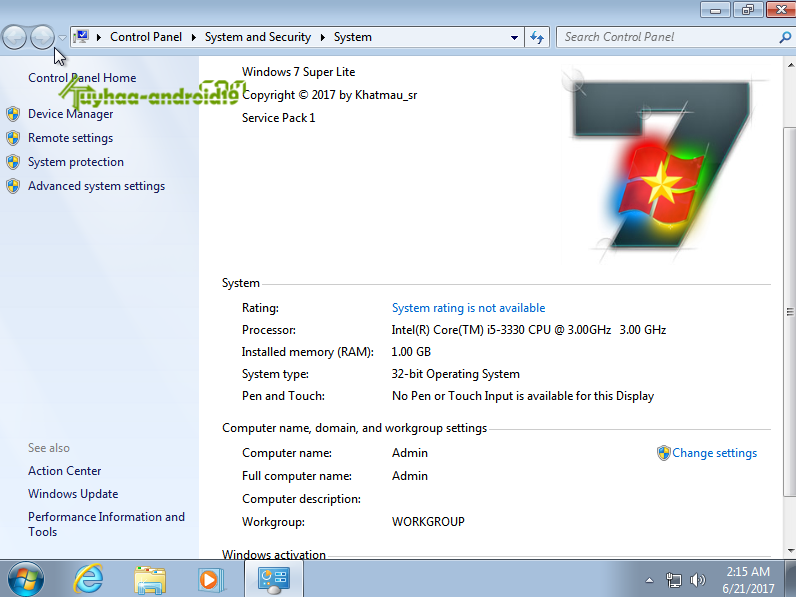This screenshot has height=597, width=796.
Task: Click the WORKGROUP value
Action: click(428, 522)
